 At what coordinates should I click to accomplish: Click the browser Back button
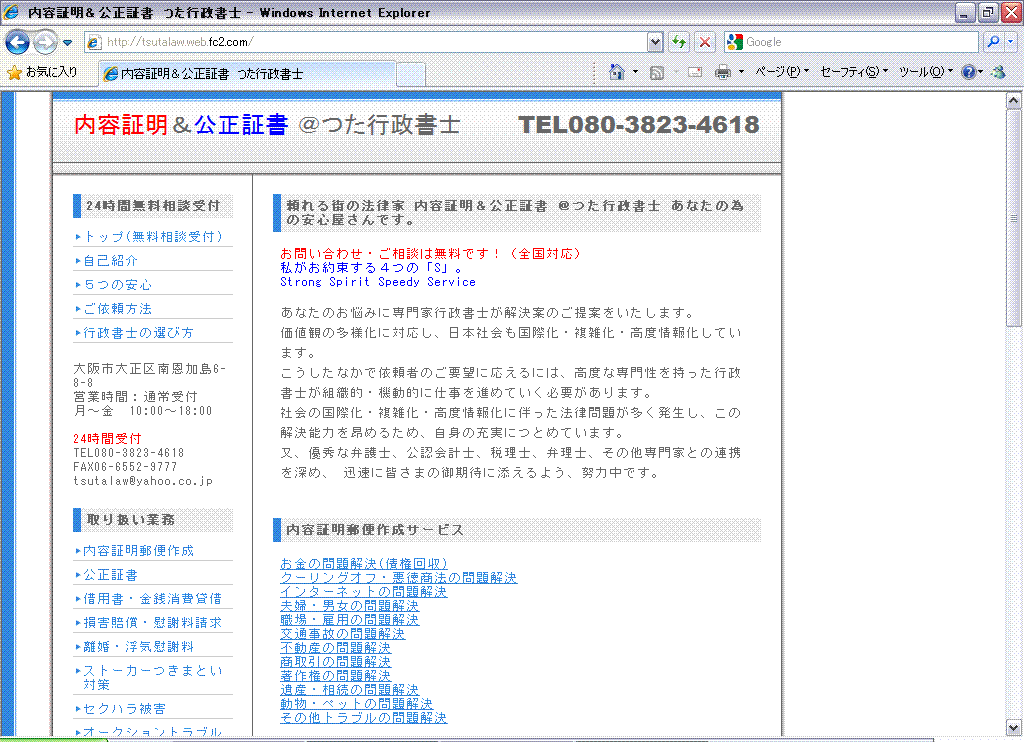pyautogui.click(x=17, y=42)
